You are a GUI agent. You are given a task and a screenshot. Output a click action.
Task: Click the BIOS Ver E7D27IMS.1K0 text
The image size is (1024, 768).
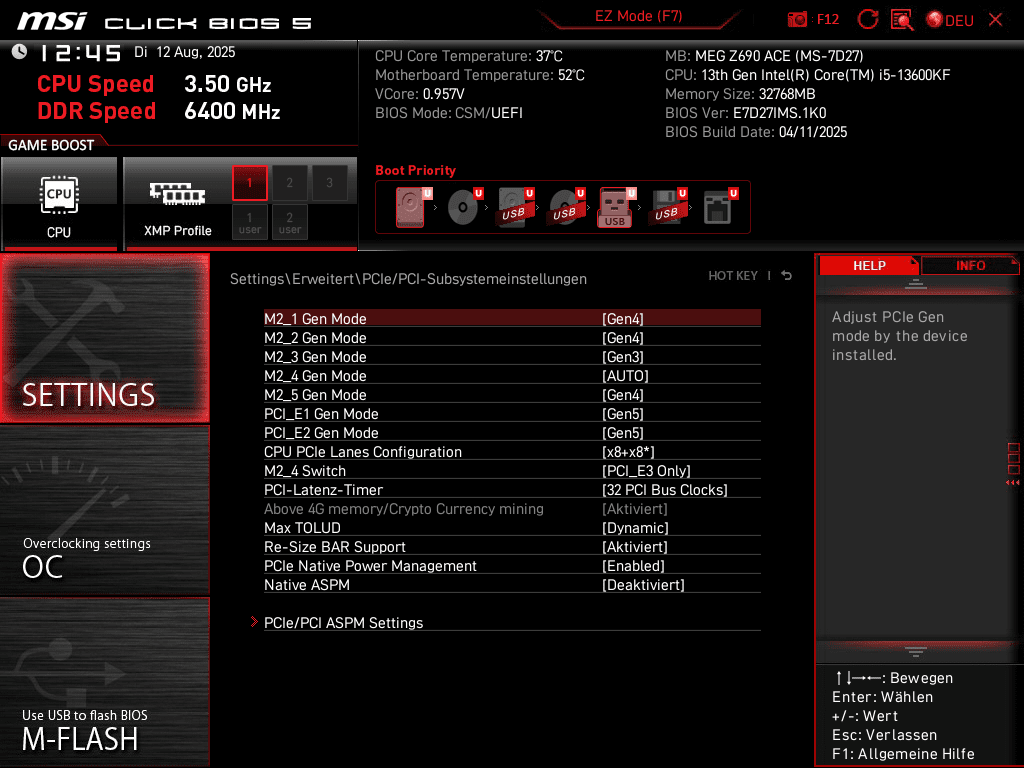745,112
